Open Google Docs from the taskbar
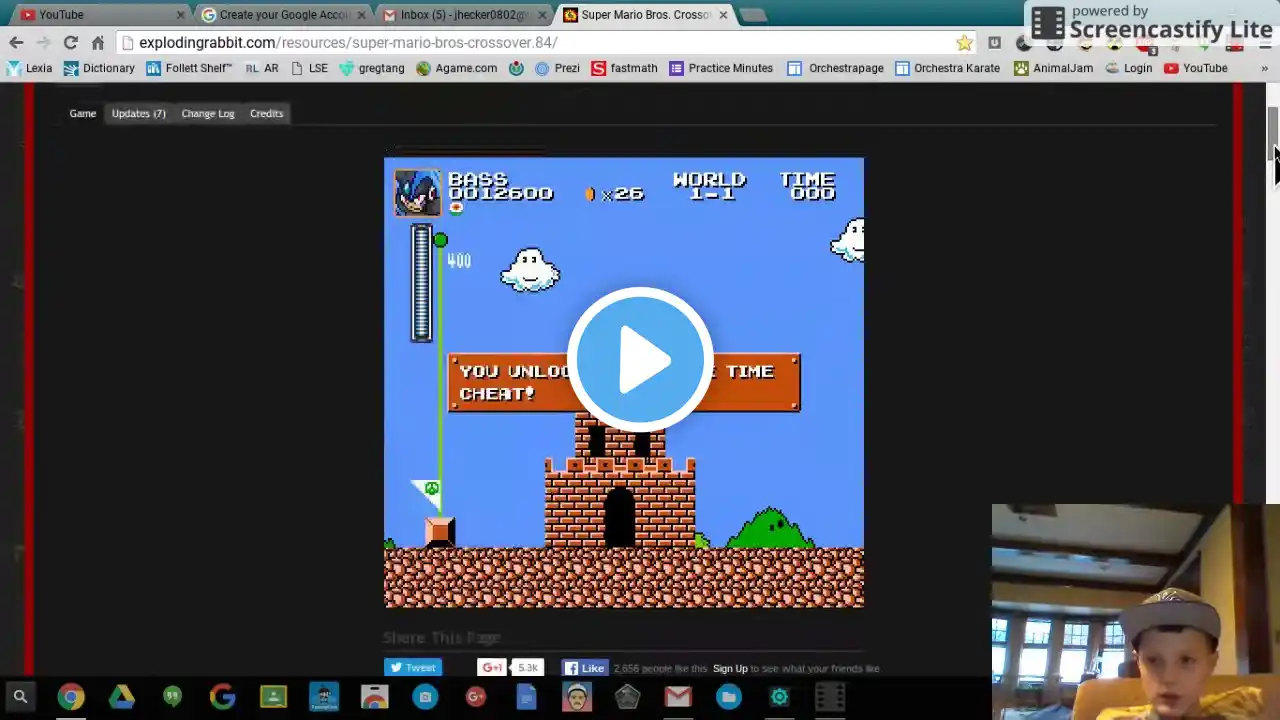This screenshot has height=720, width=1280. tap(526, 696)
